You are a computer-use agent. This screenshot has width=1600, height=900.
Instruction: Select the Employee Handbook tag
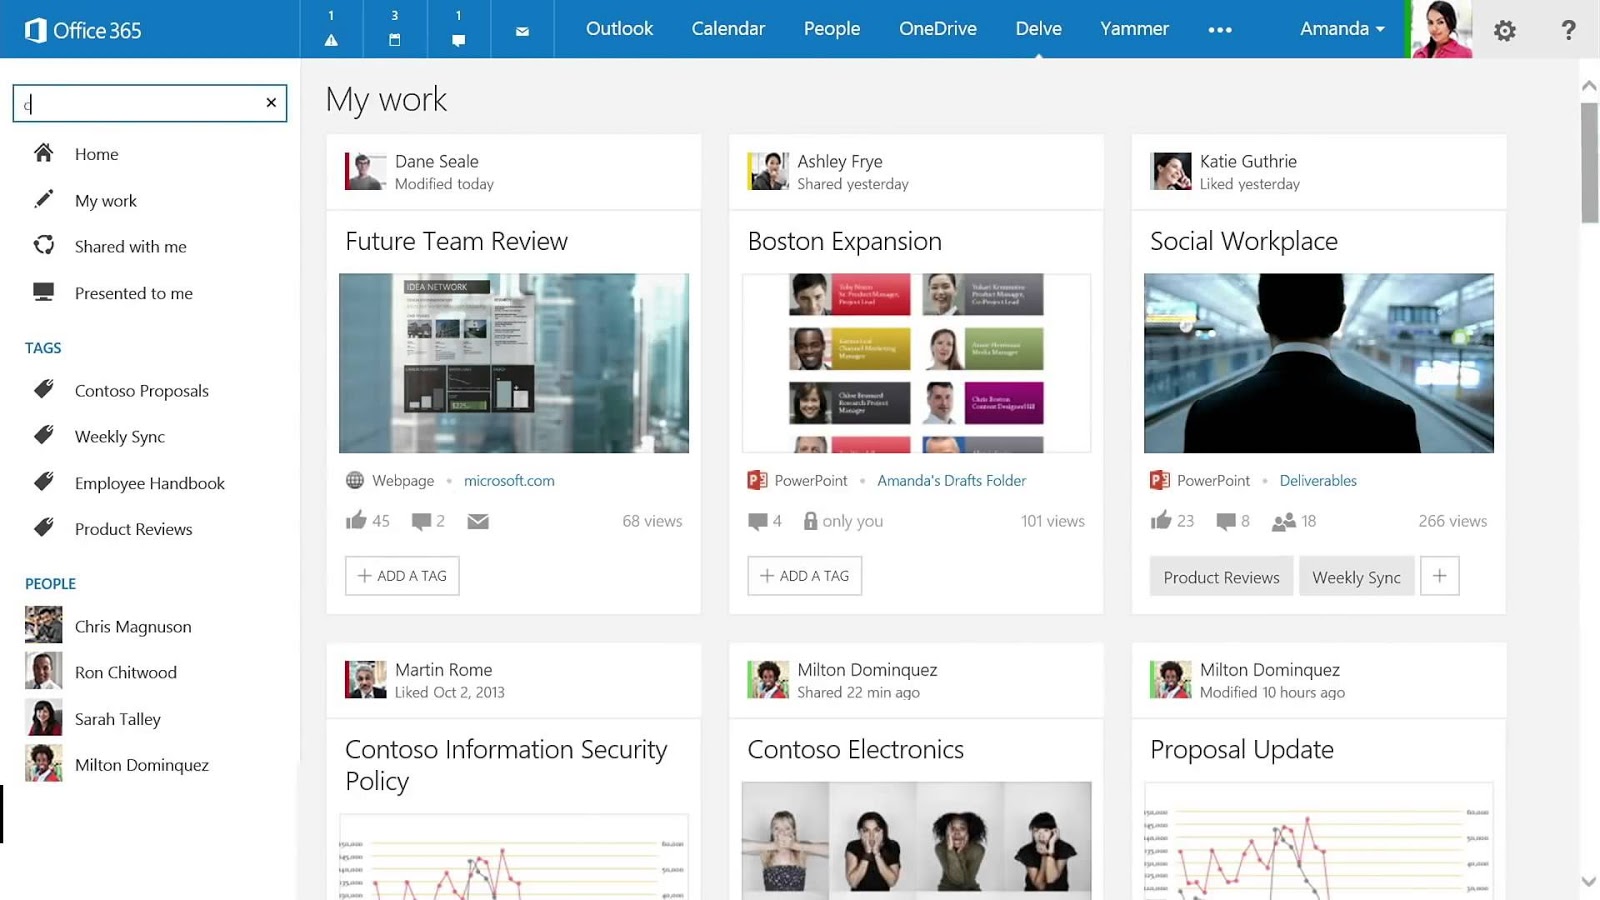point(149,483)
